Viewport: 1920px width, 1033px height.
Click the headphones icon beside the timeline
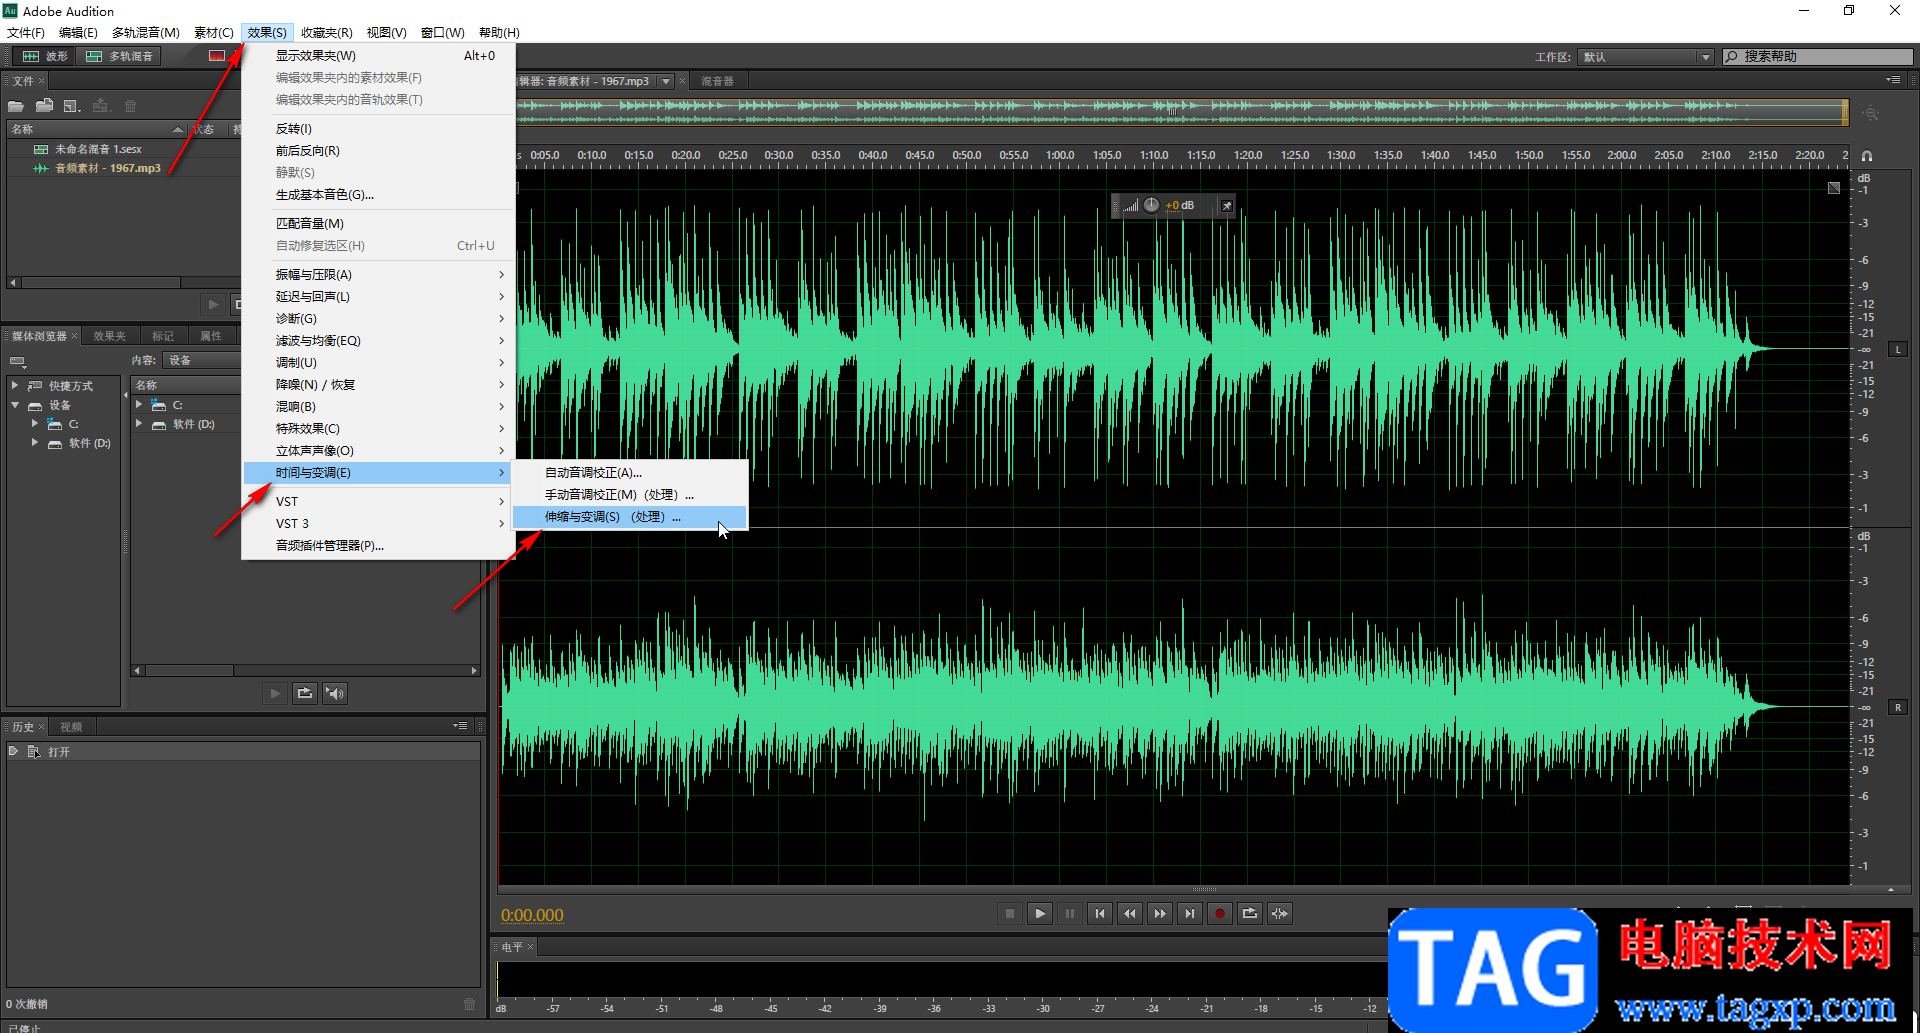1866,156
